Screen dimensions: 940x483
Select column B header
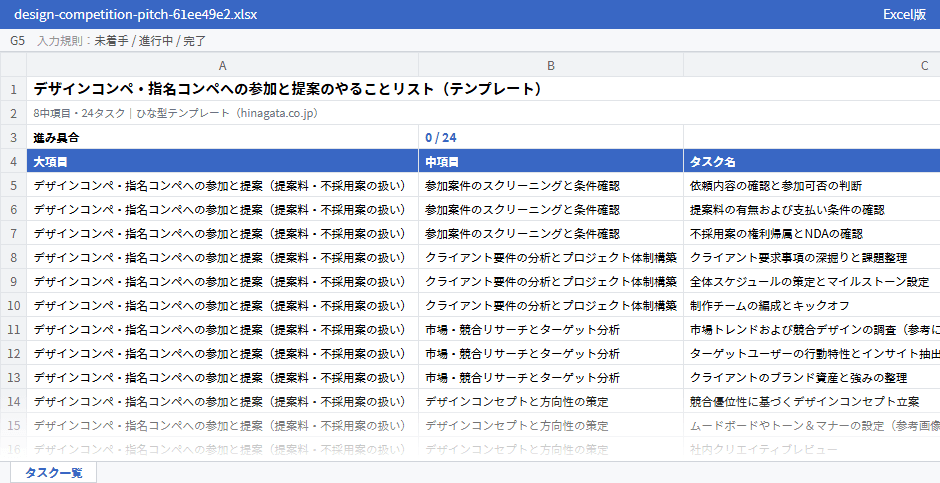551,65
